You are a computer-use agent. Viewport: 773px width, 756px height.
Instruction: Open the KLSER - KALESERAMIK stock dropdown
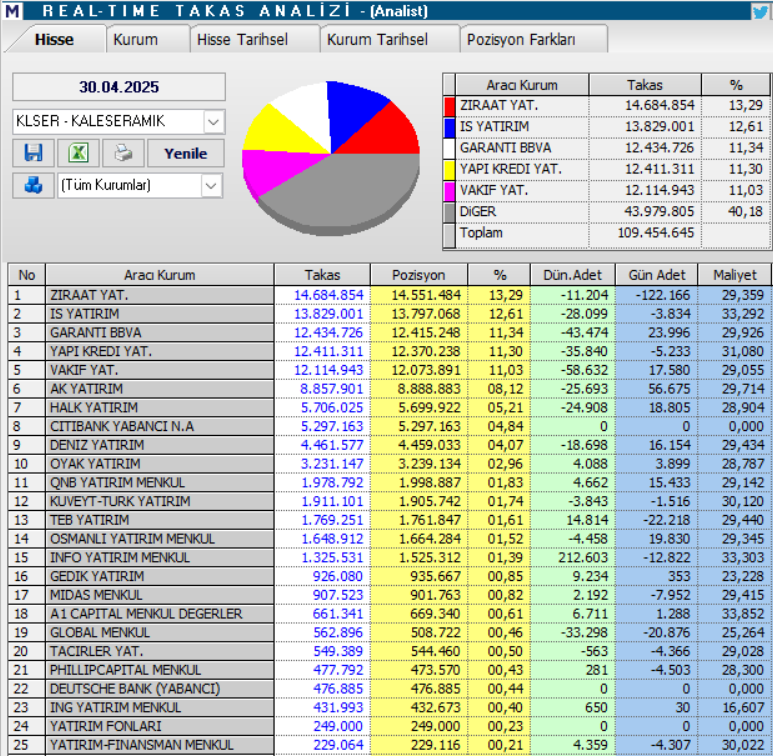[213, 122]
